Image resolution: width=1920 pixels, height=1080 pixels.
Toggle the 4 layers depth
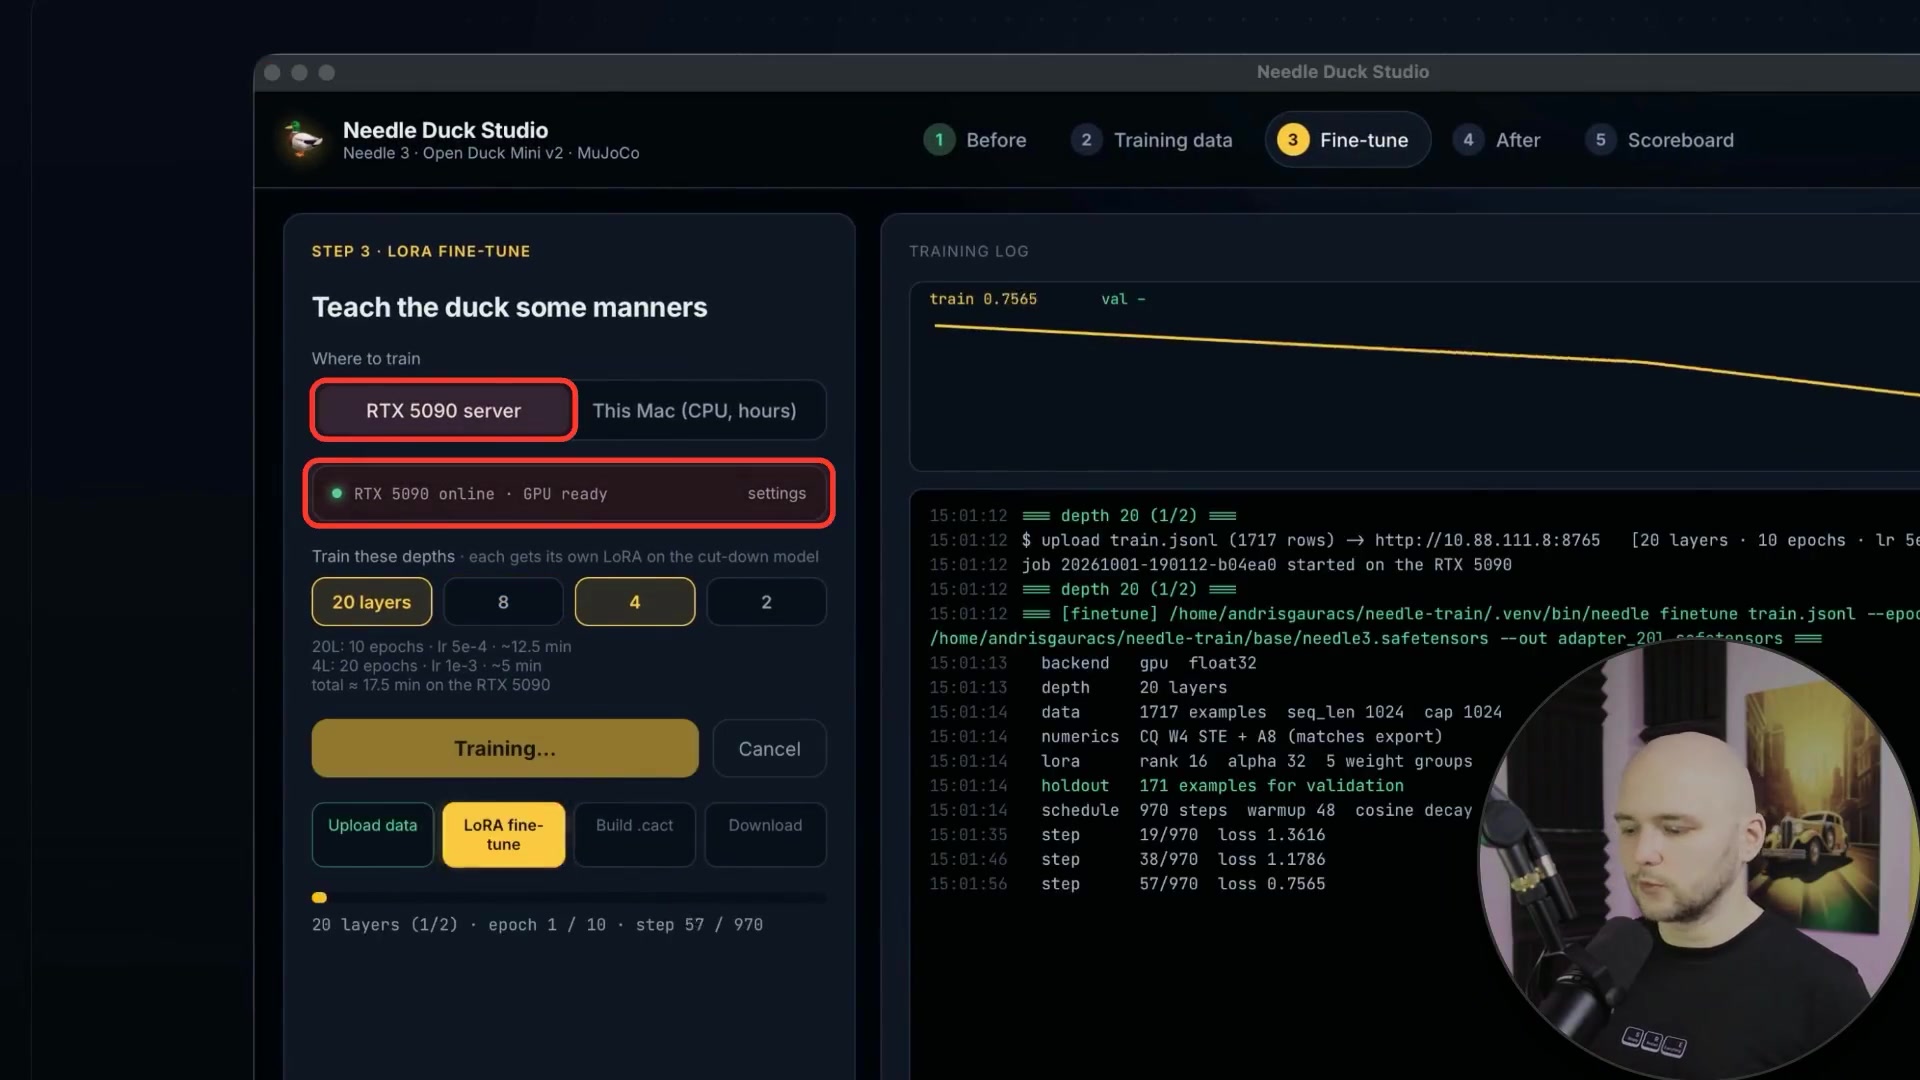click(x=635, y=602)
